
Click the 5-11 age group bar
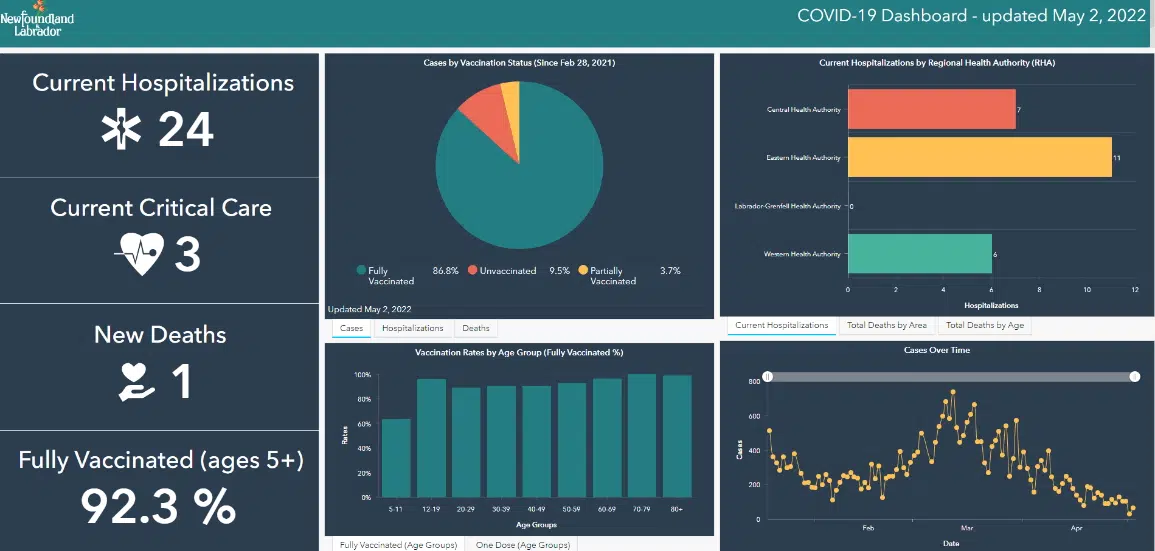pyautogui.click(x=396, y=457)
